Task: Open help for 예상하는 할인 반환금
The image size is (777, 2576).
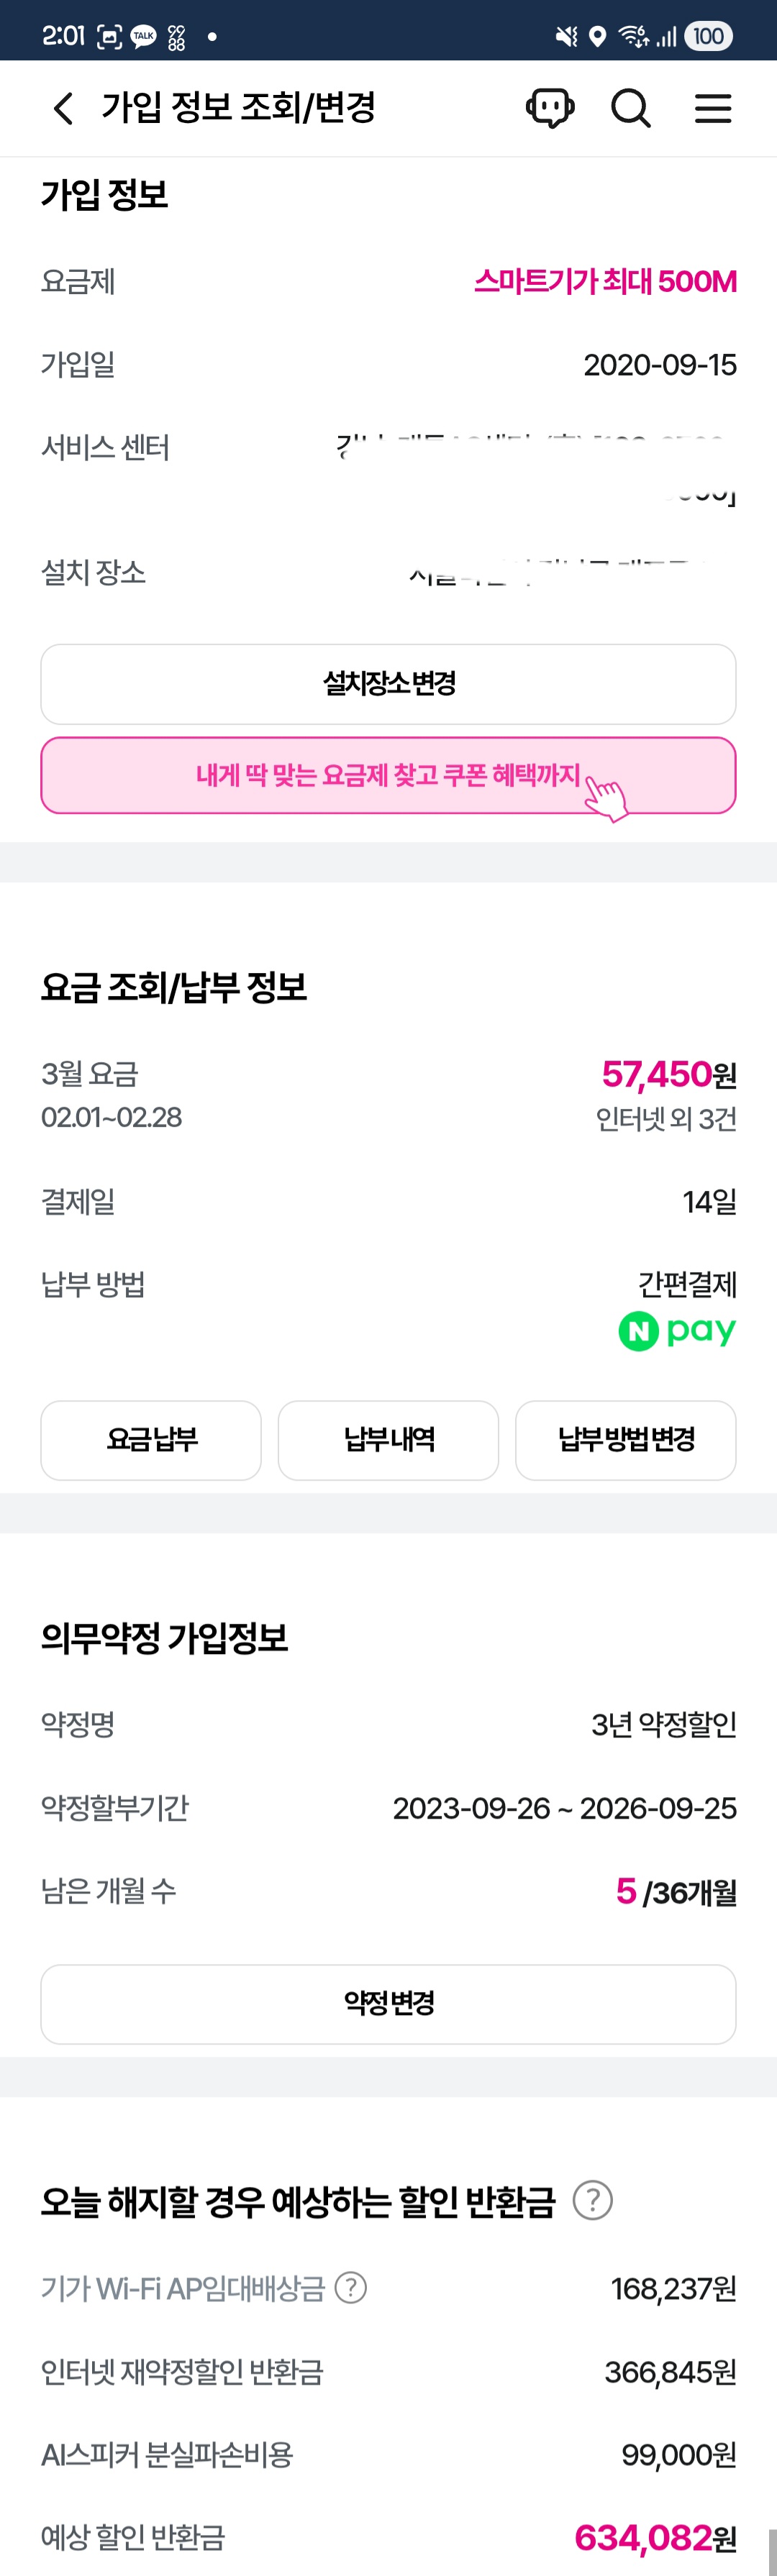Action: pyautogui.click(x=592, y=2200)
